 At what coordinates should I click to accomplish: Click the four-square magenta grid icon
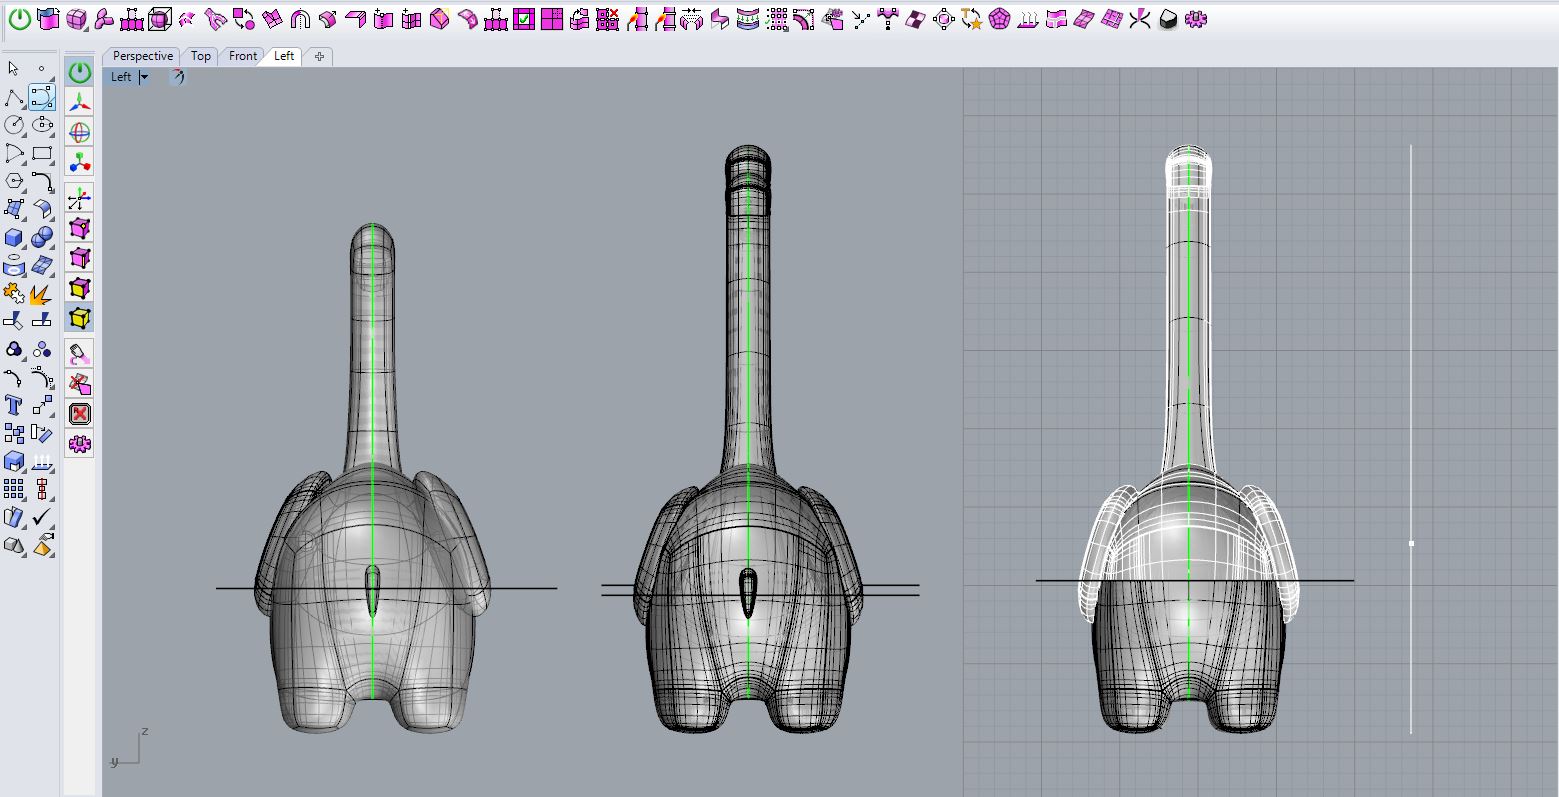click(x=552, y=19)
